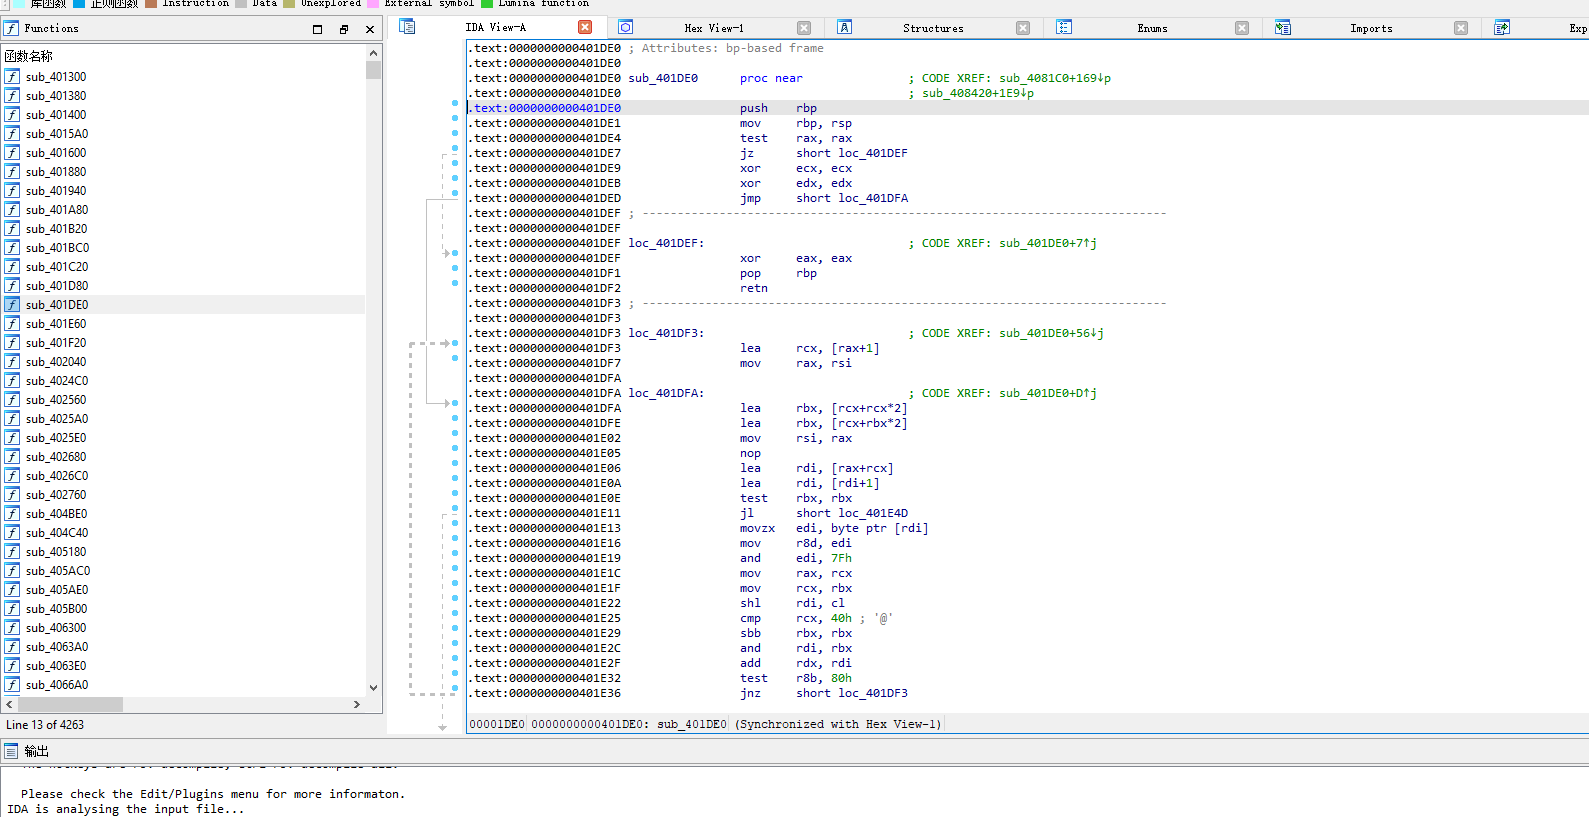The height and width of the screenshot is (817, 1589).
Task: Click the 'Line 13 of 4263' status text
Action: click(45, 725)
